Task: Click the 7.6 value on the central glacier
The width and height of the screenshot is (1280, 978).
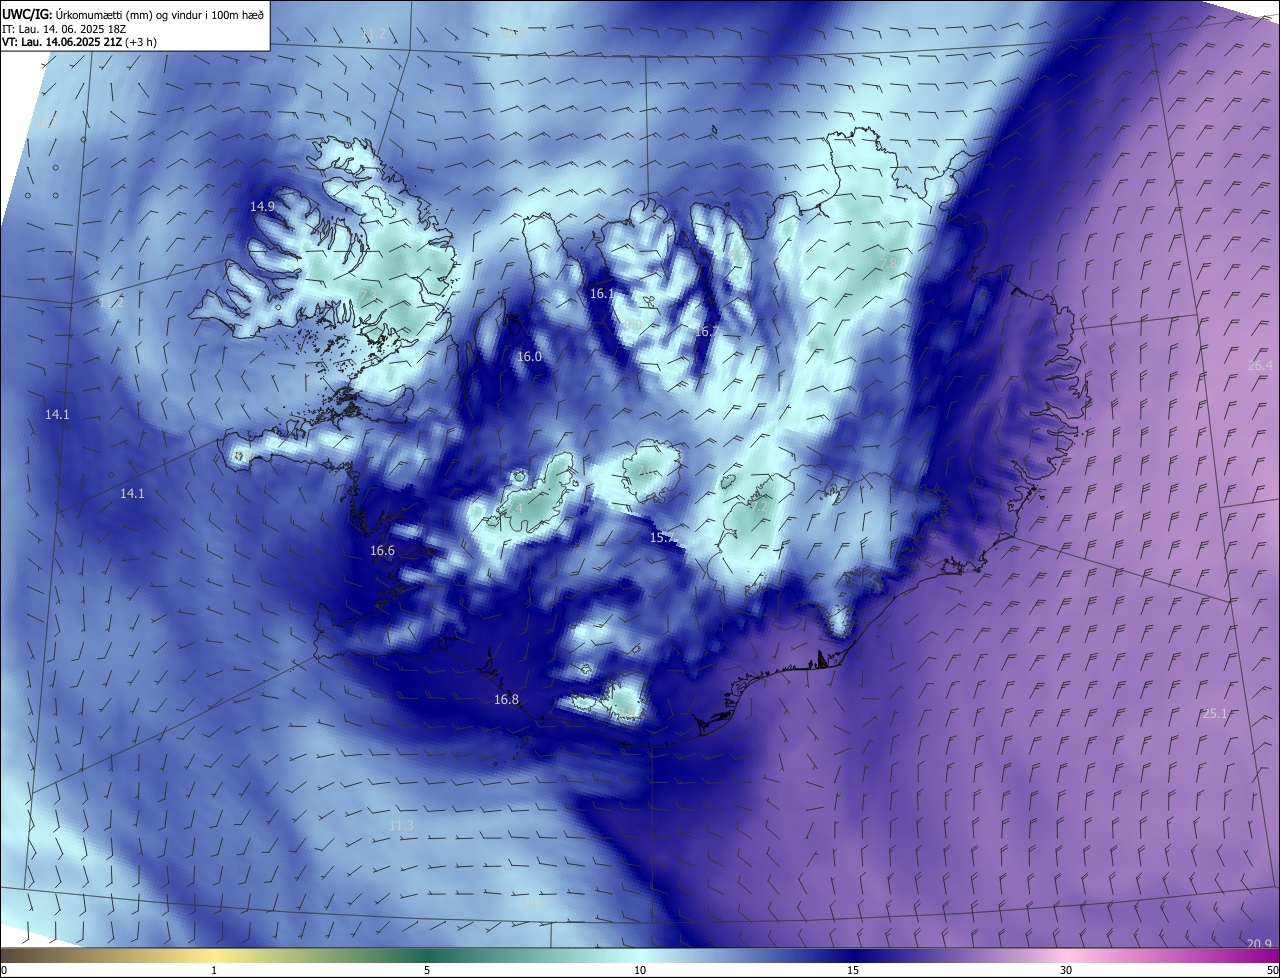Action: tap(647, 471)
